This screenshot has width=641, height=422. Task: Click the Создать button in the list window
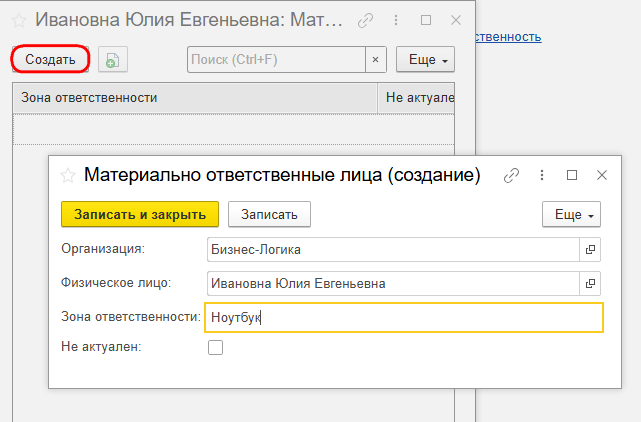click(50, 59)
